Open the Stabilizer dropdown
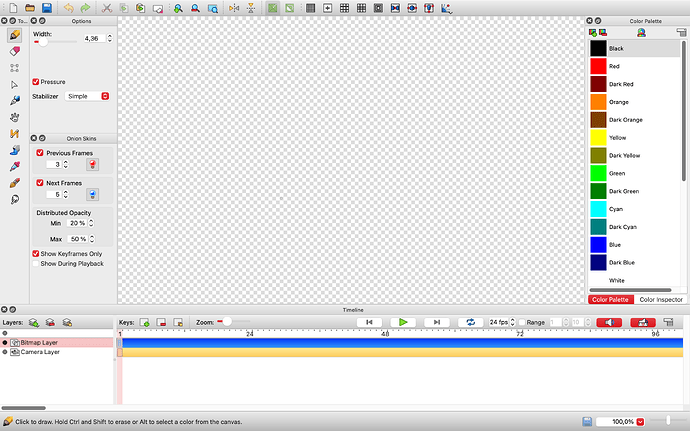Viewport: 690px width, 431px height. coord(87,96)
